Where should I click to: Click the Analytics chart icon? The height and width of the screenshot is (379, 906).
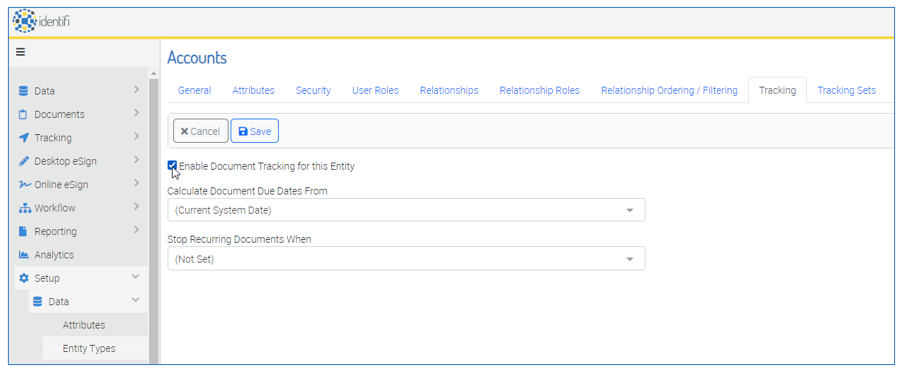(23, 255)
